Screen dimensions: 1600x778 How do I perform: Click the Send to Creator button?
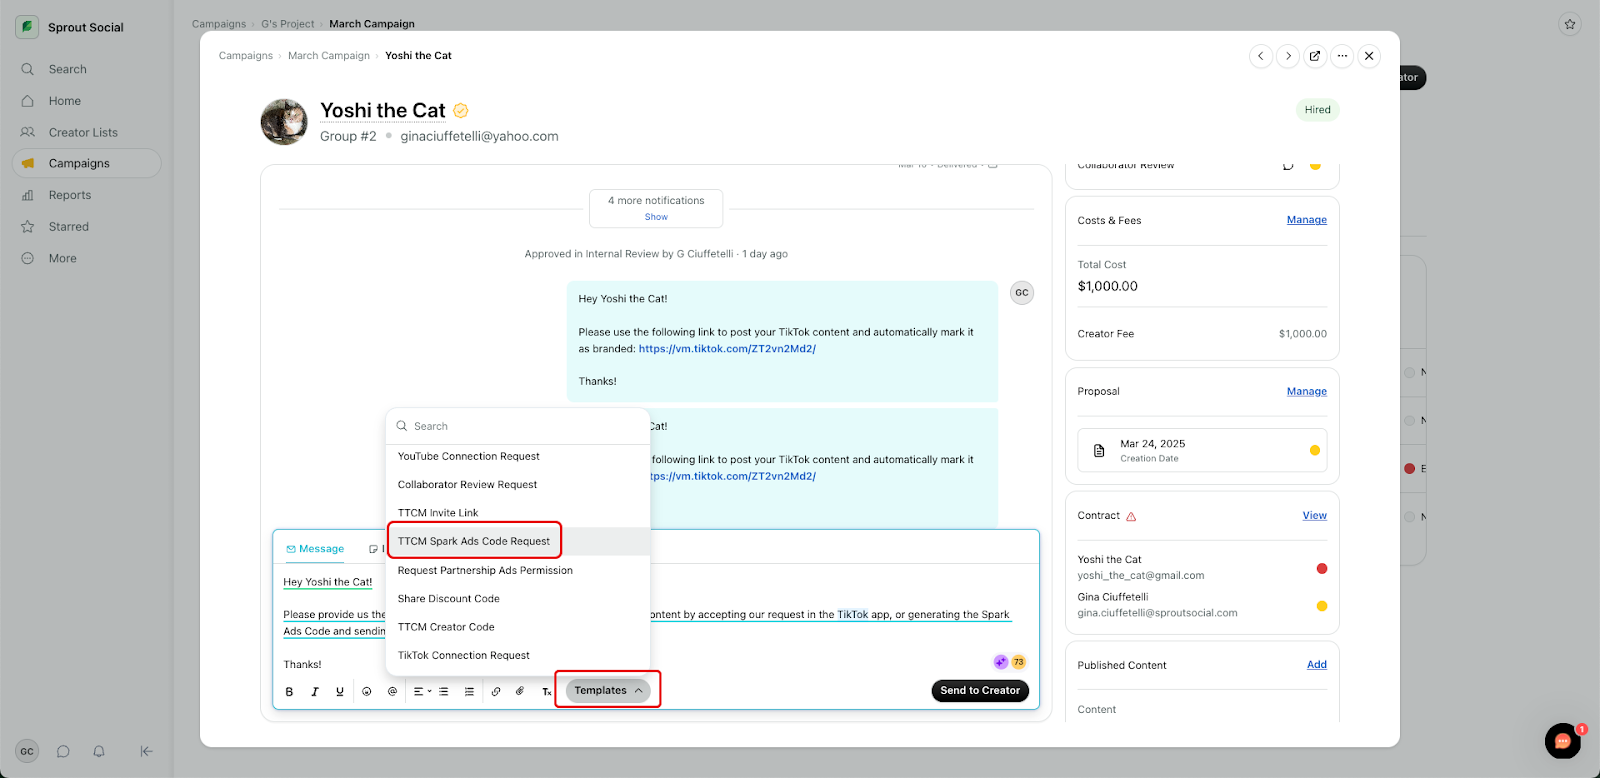coord(980,691)
